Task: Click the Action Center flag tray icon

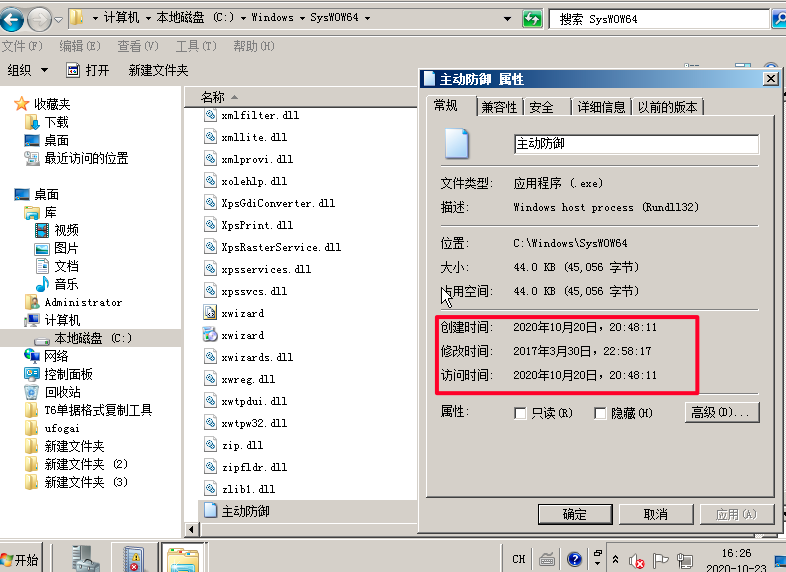Action: click(660, 560)
